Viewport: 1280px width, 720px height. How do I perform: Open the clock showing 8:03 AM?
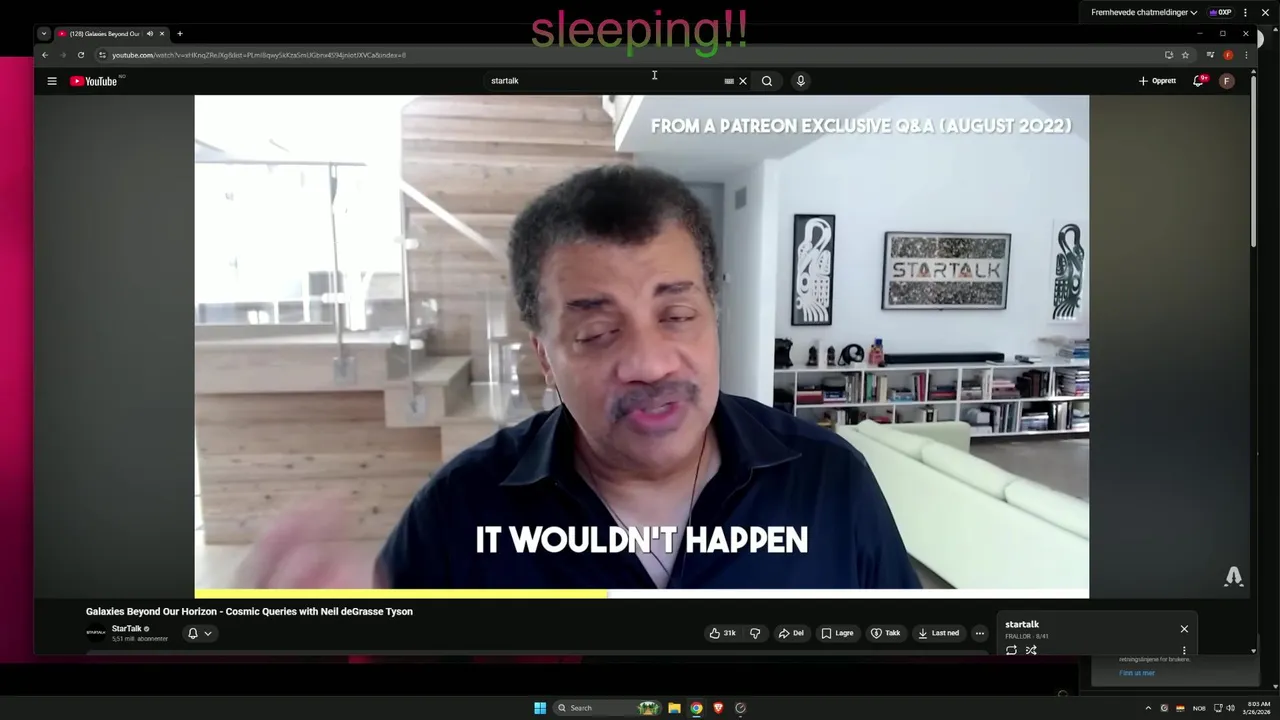tap(1258, 708)
